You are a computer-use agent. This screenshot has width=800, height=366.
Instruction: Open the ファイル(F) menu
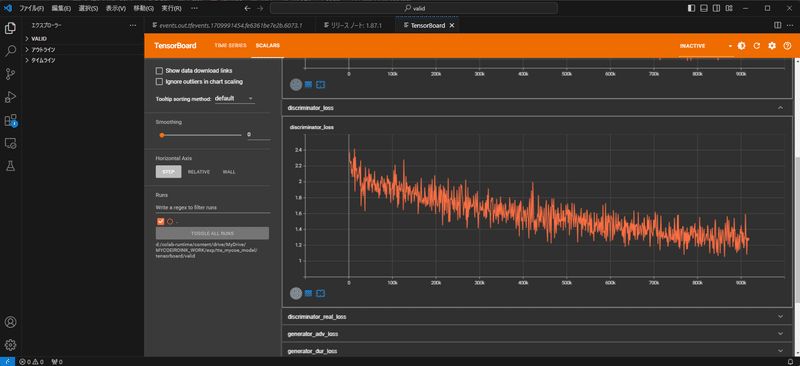coord(32,9)
